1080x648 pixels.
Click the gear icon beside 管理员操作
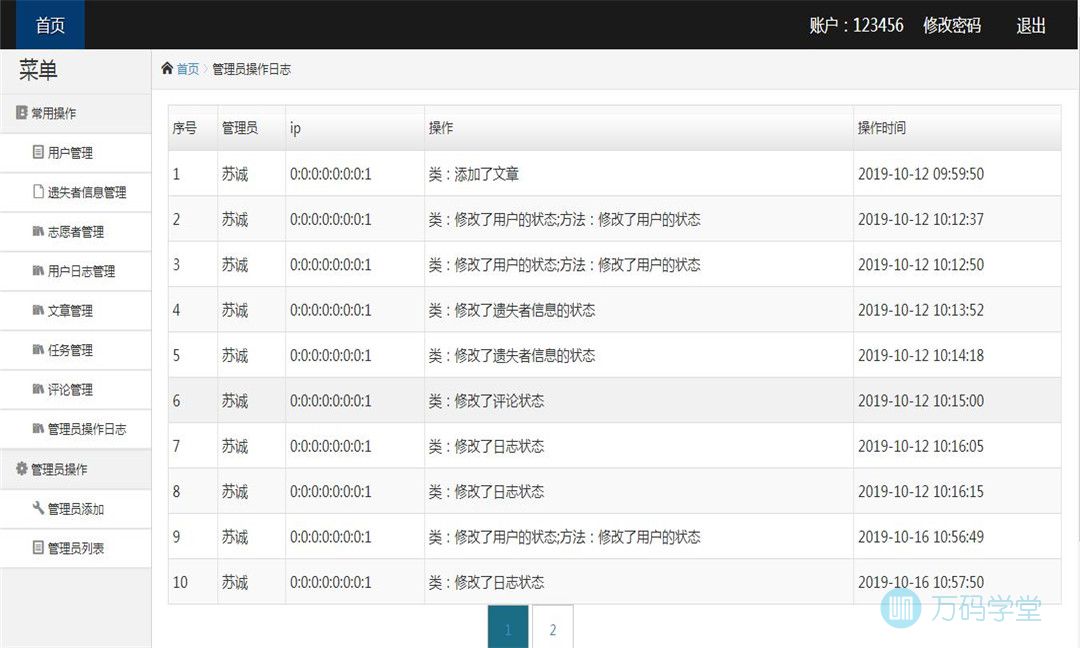[x=21, y=469]
